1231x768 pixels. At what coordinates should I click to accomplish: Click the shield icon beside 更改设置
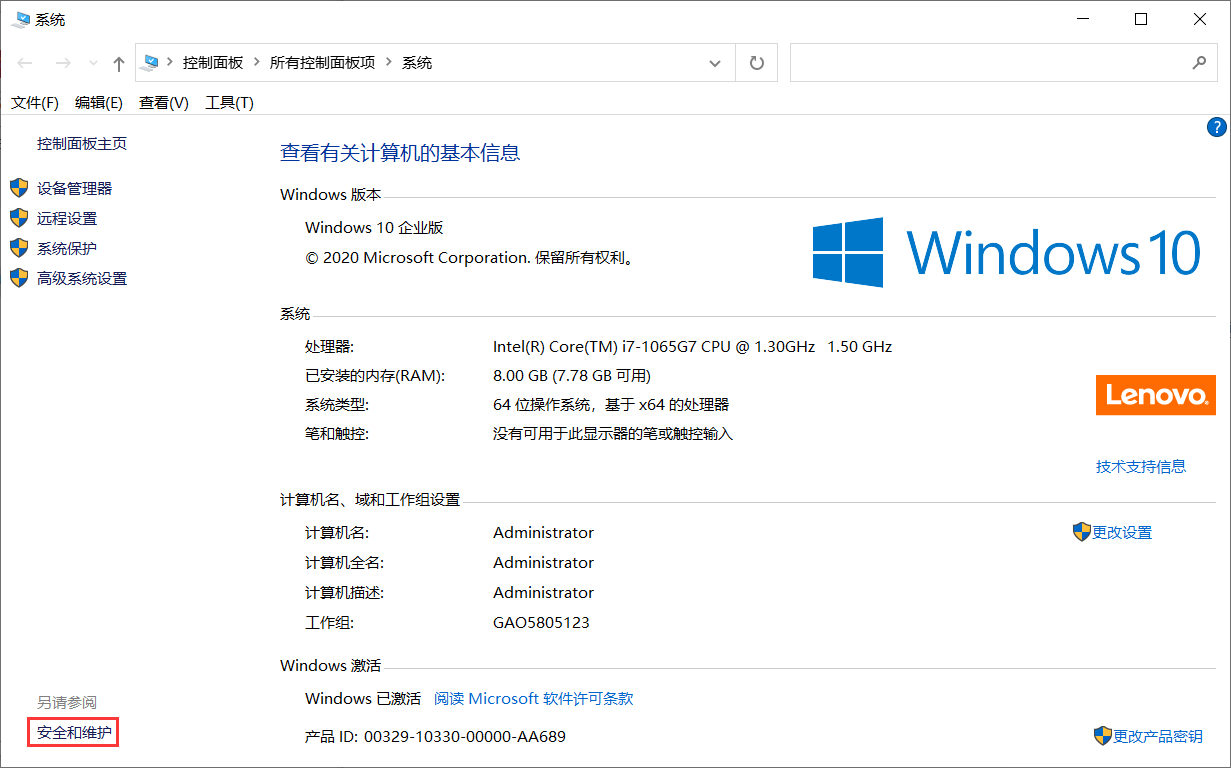click(x=1081, y=532)
